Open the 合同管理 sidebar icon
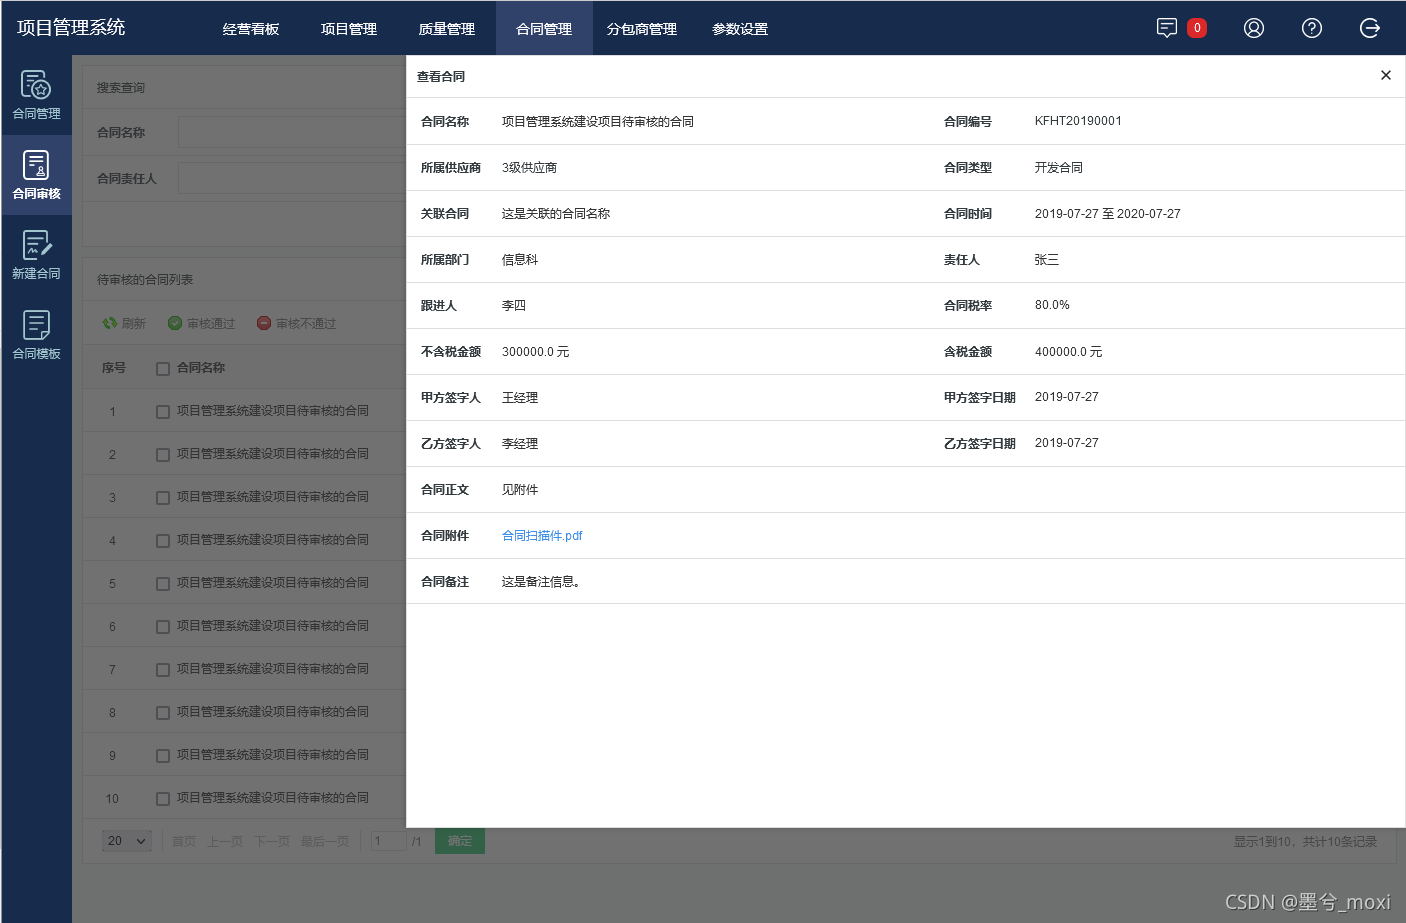This screenshot has width=1406, height=923. [x=37, y=95]
